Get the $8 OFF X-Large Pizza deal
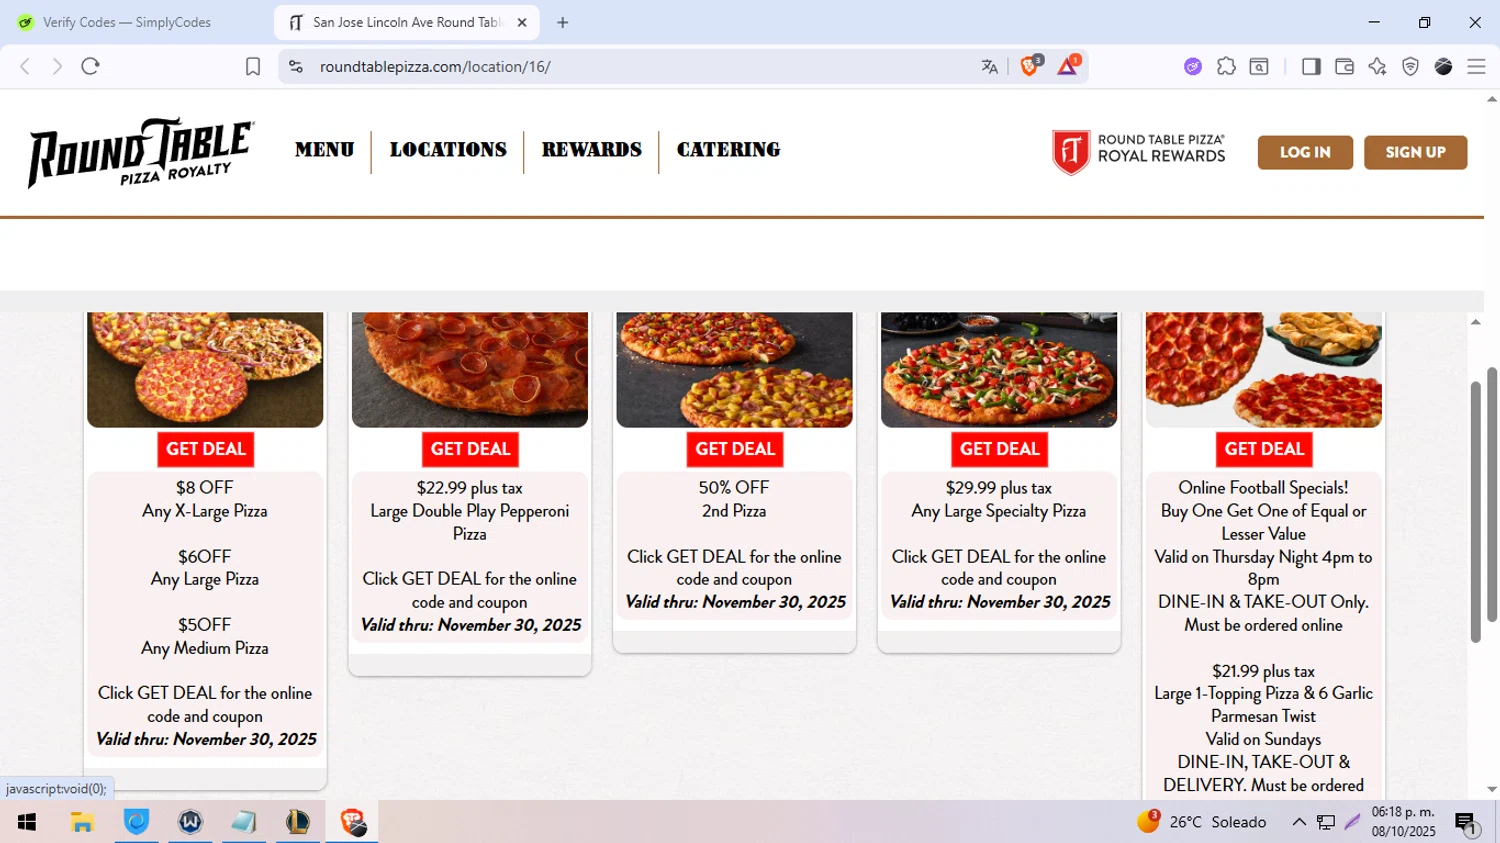The height and width of the screenshot is (843, 1500). [205, 449]
